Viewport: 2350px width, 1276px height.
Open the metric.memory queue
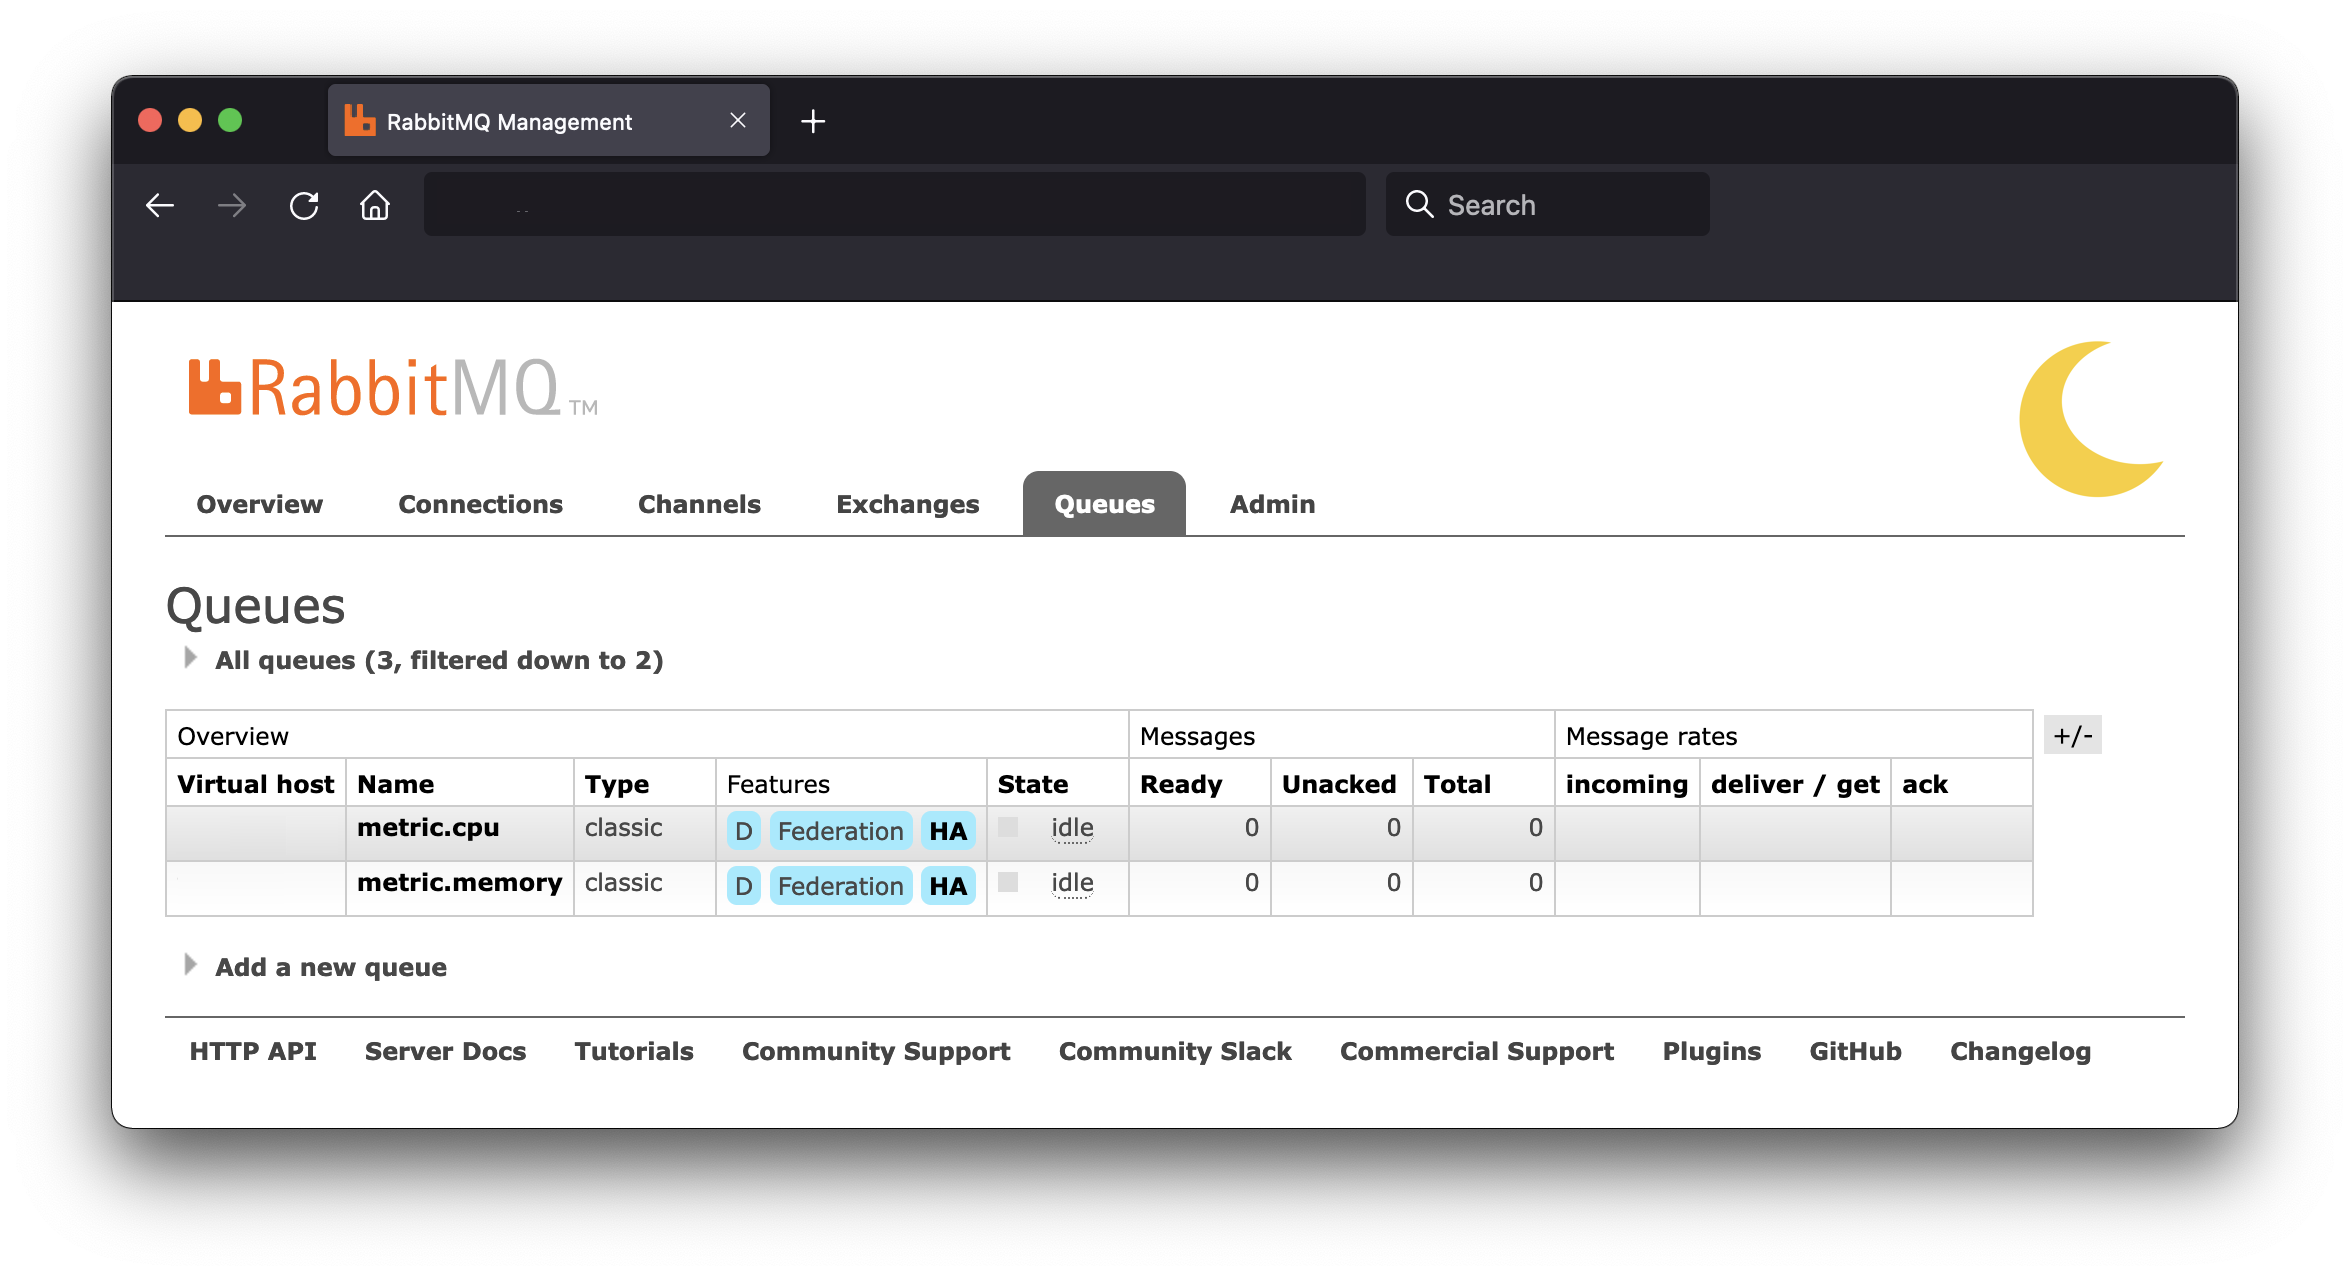[460, 883]
